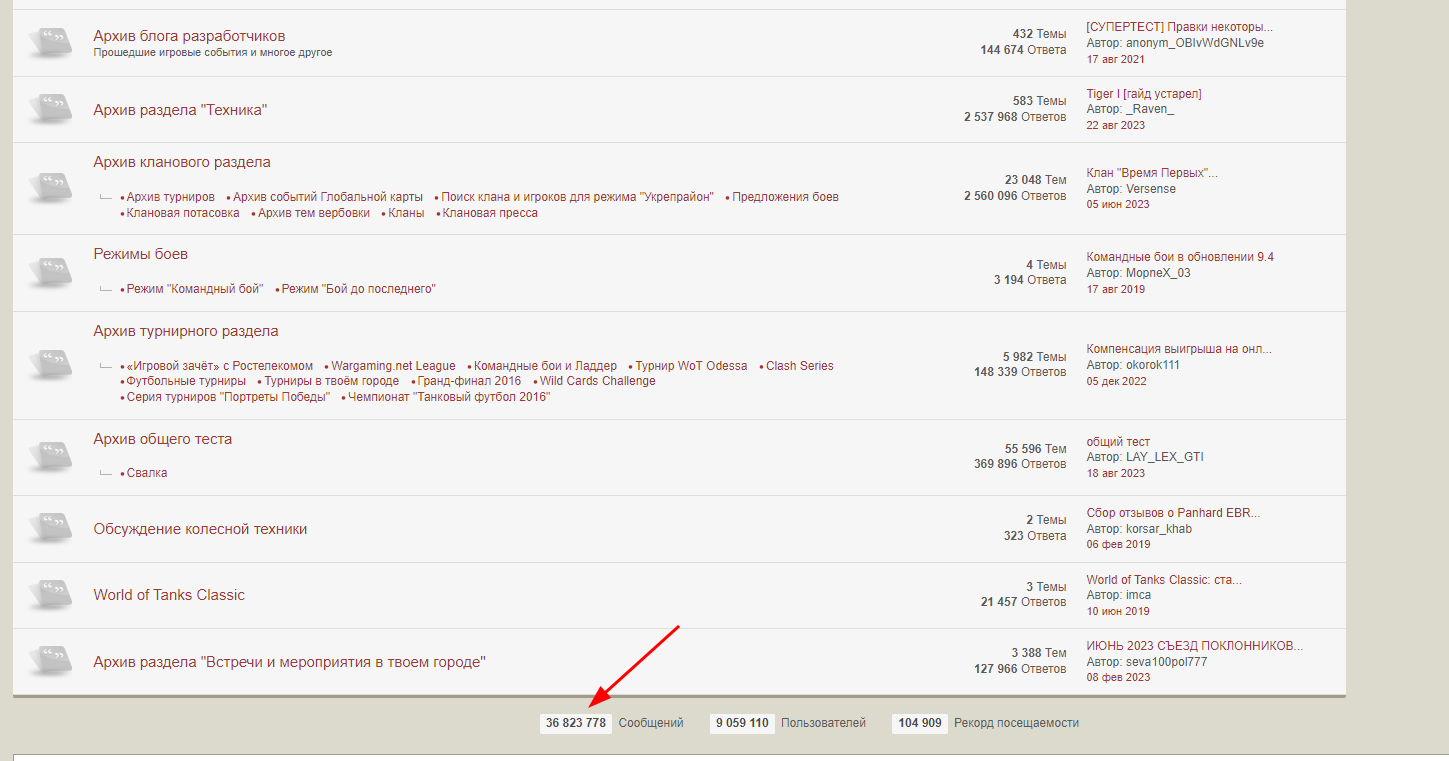Click forum icon beside Архив общего теста

(x=50, y=456)
